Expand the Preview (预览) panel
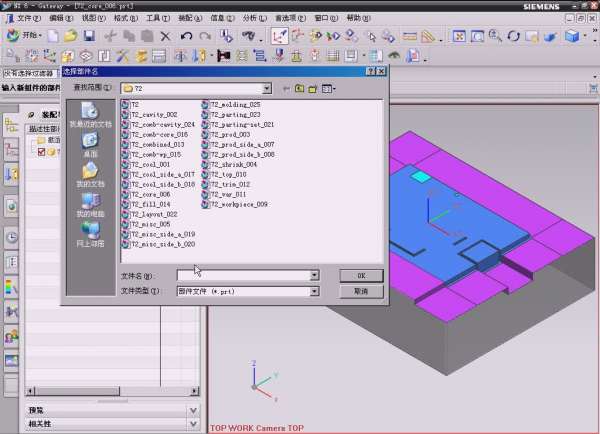 [x=193, y=410]
